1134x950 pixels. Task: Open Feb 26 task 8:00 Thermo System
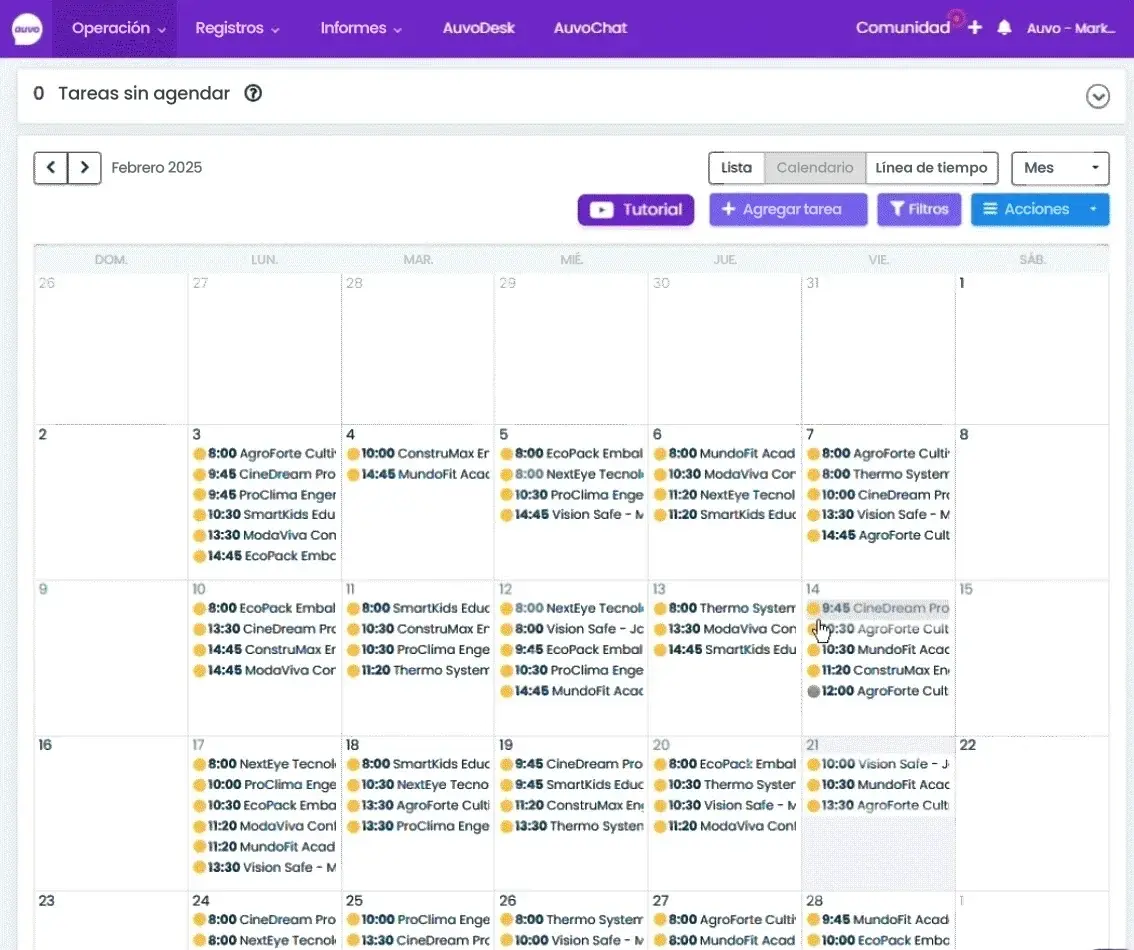pos(571,920)
